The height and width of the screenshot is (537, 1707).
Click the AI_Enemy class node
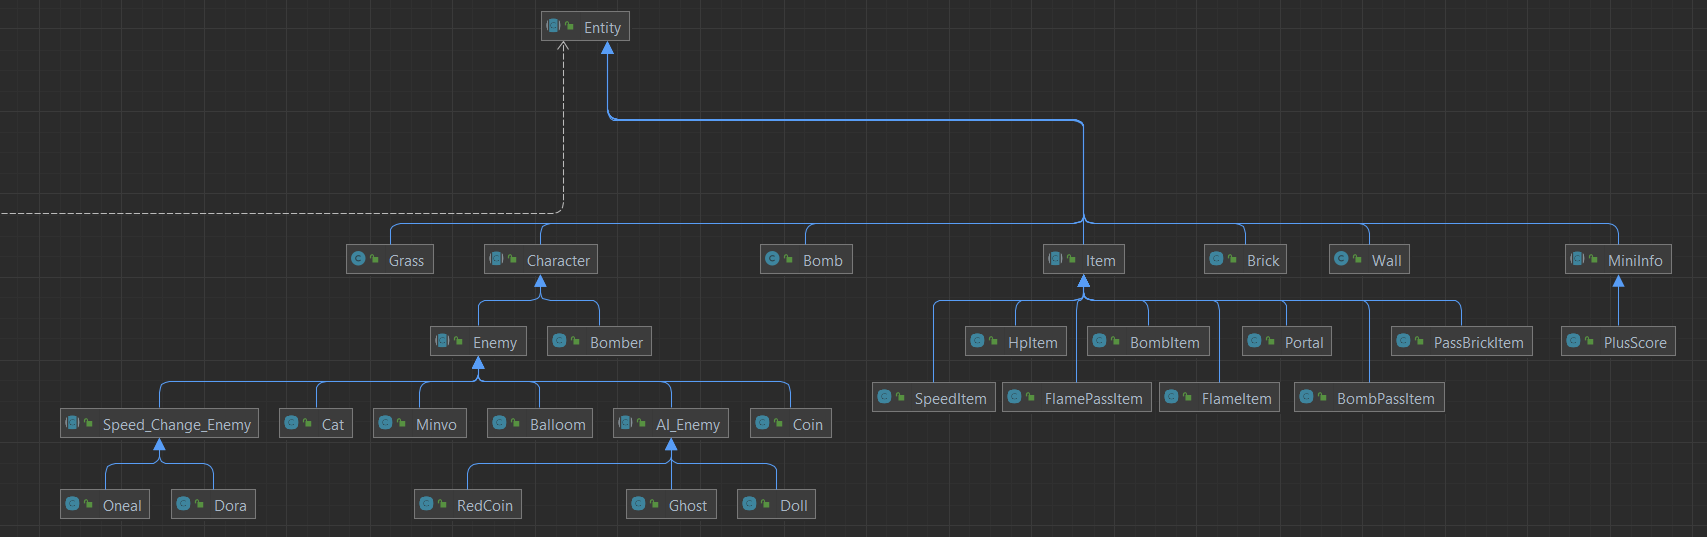(x=671, y=423)
